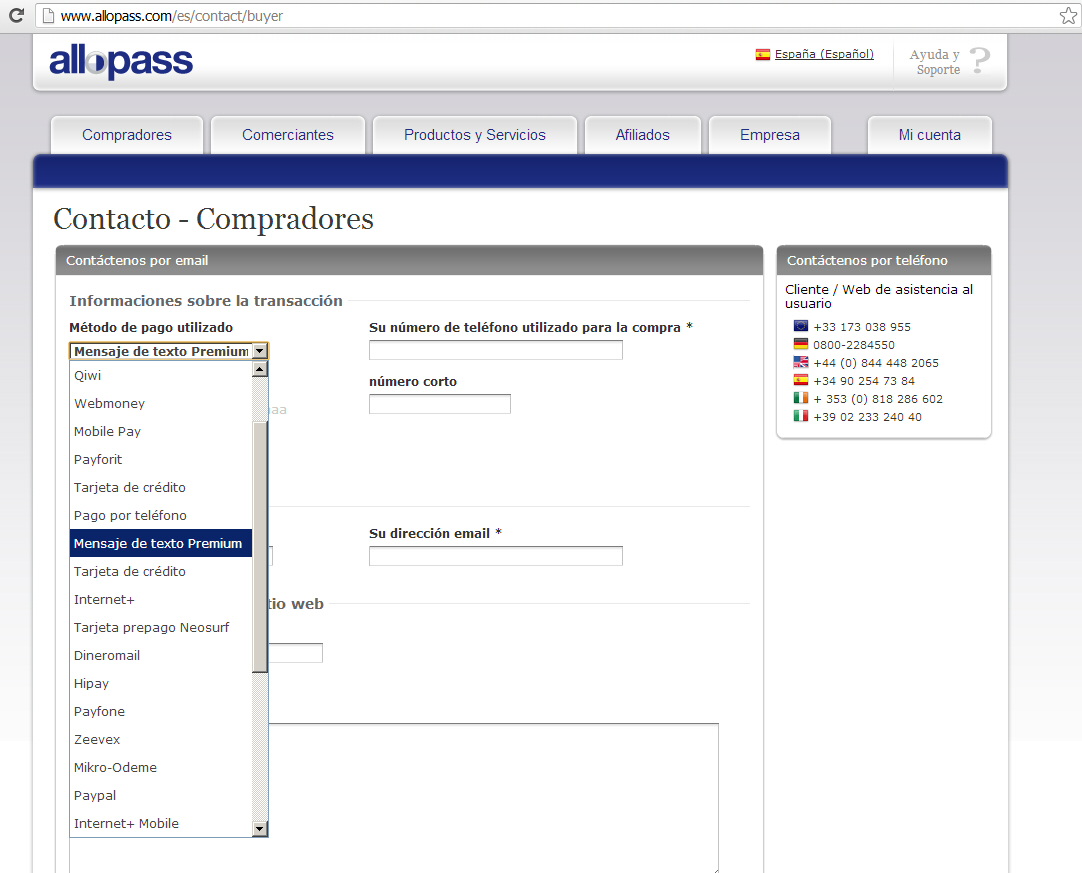The image size is (1082, 873).
Task: Click the + 353 (0) 818 286 602 number
Action: point(878,399)
